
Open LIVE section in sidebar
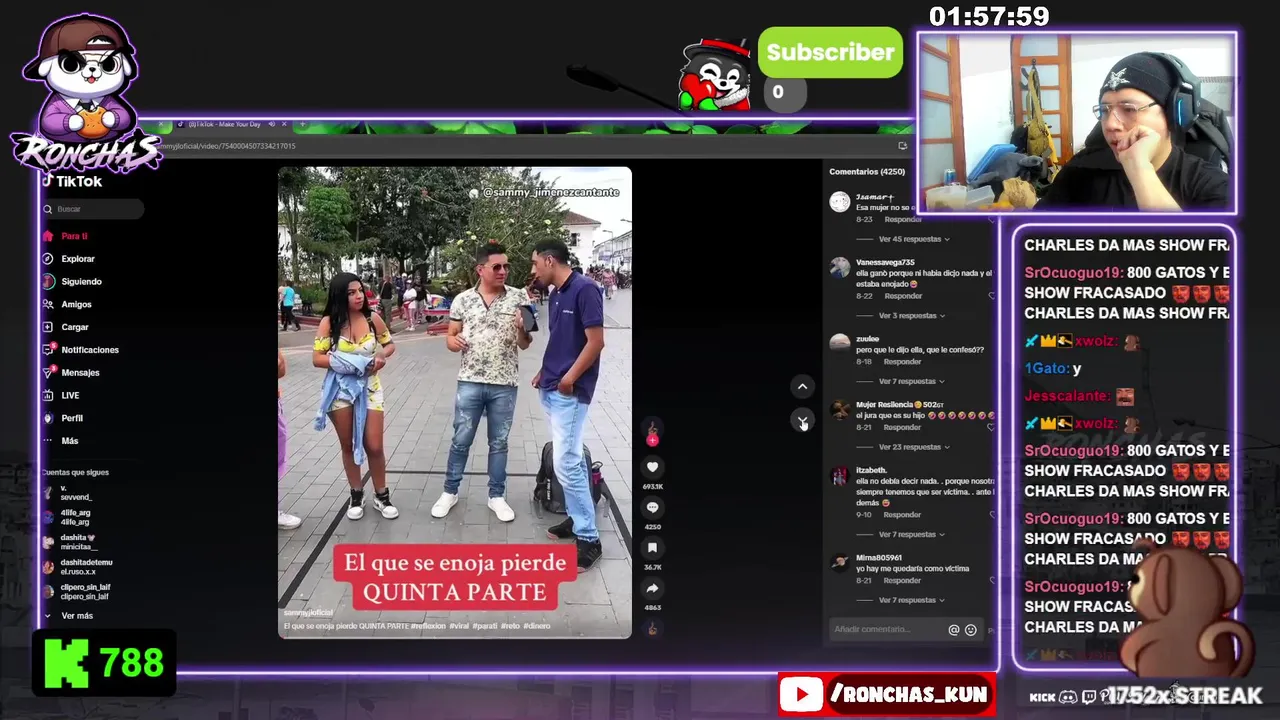(70, 395)
